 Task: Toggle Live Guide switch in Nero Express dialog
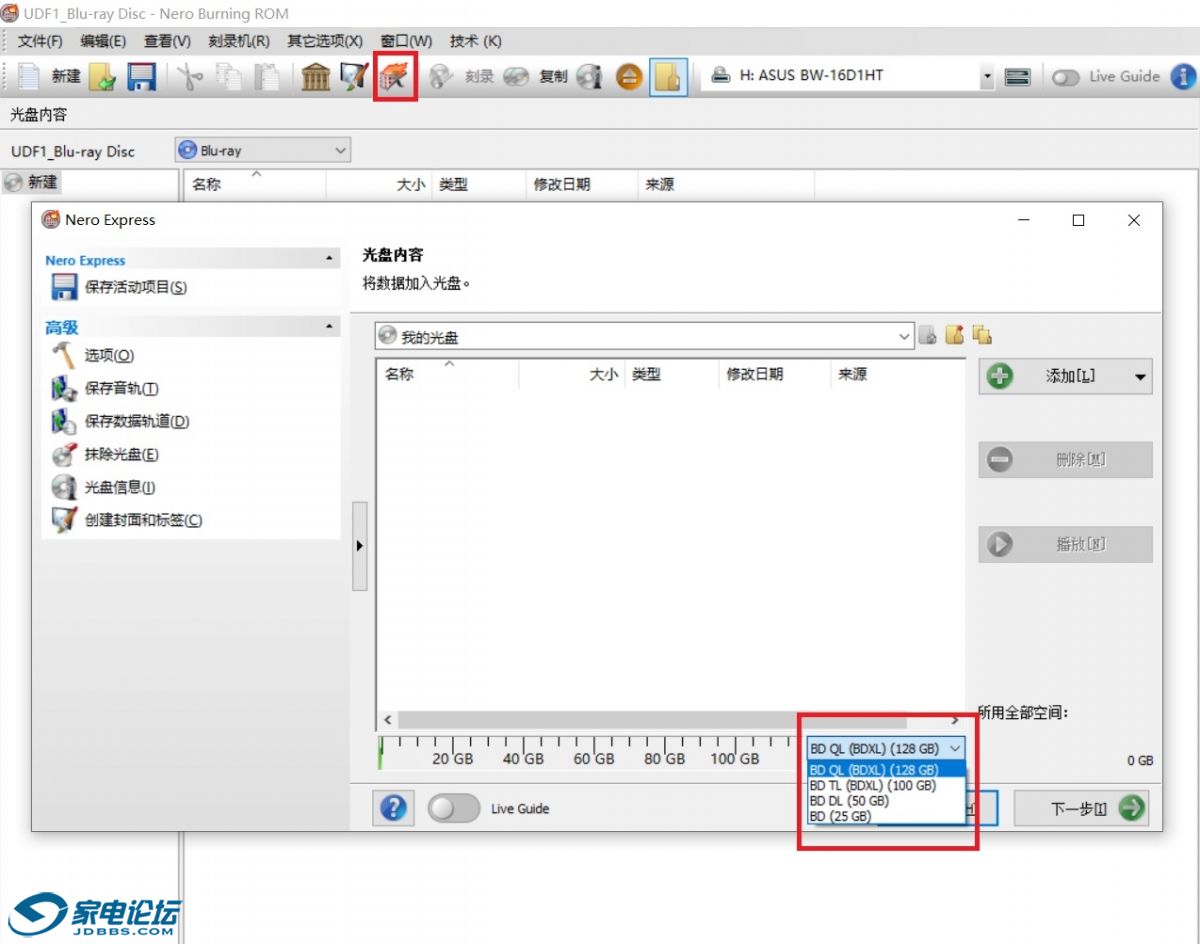[453, 808]
